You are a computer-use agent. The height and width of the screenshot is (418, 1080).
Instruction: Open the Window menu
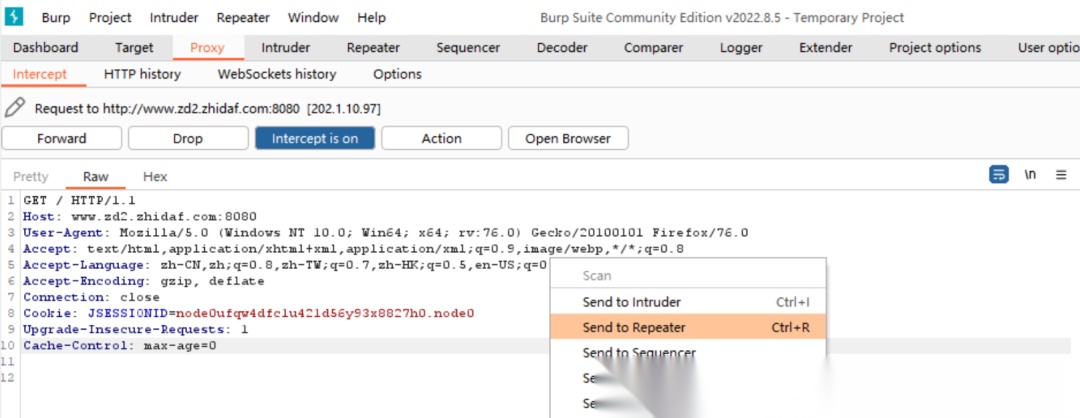313,17
